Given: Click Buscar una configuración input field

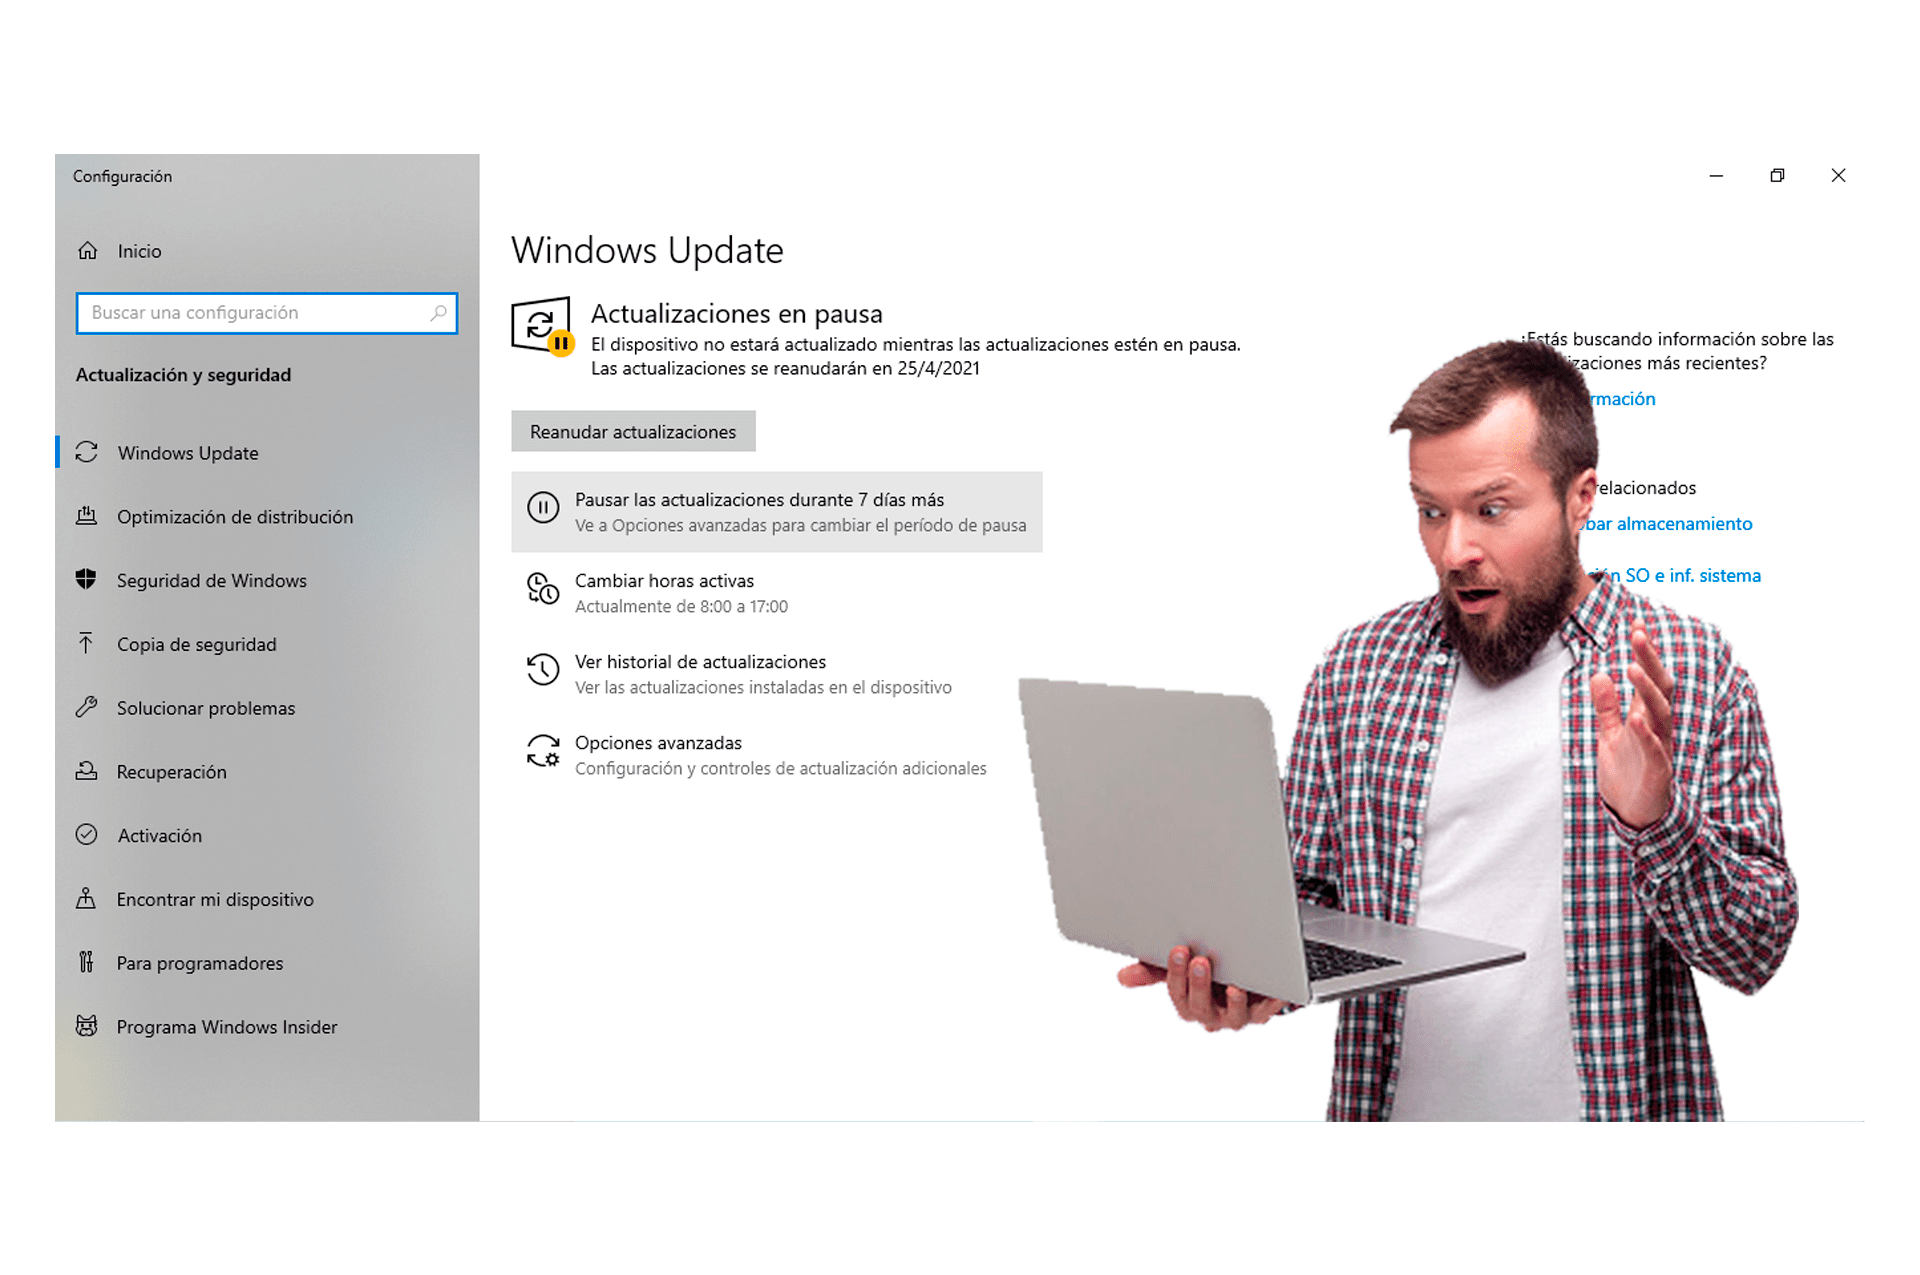Looking at the screenshot, I should pos(270,312).
